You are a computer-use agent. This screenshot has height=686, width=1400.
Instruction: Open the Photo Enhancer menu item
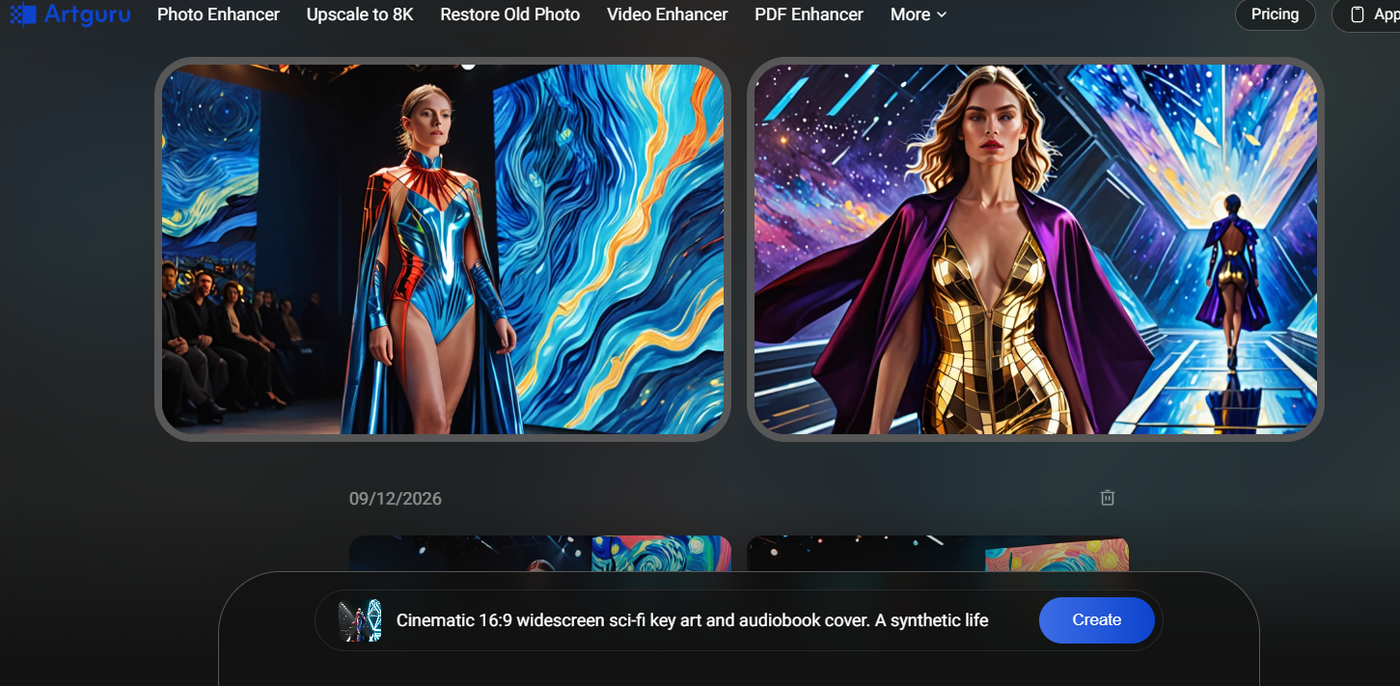point(218,15)
